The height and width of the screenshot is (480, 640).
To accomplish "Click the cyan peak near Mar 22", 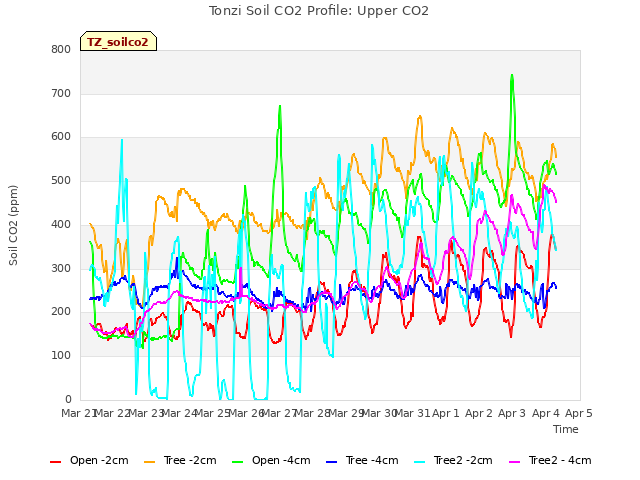I will (122, 140).
